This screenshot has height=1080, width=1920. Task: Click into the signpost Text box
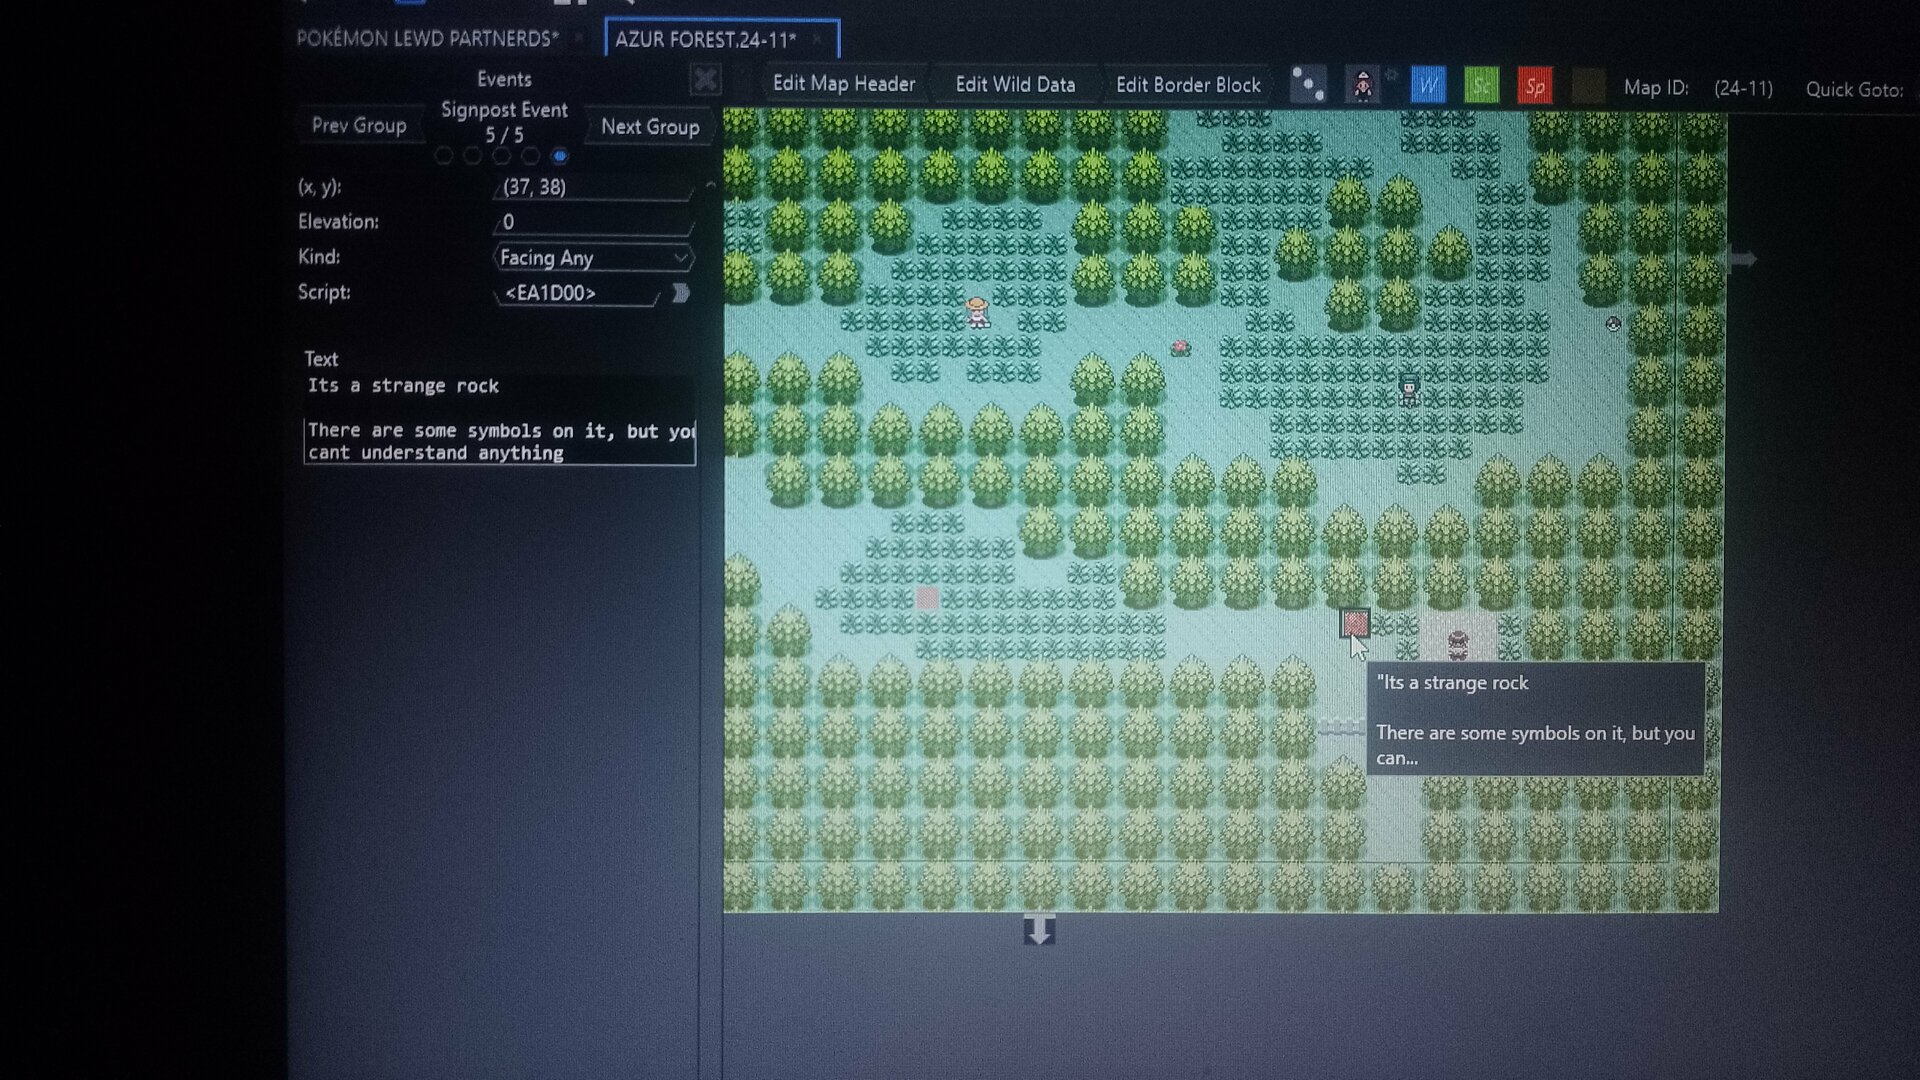click(x=499, y=420)
